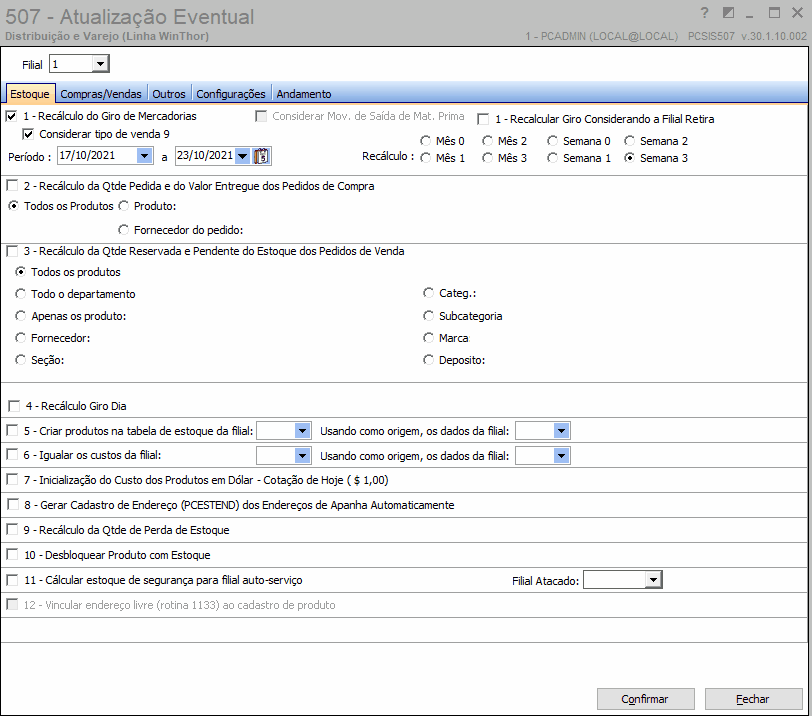This screenshot has height=716, width=812.
Task: Select Todos os produtos under option 3
Action: (20, 272)
